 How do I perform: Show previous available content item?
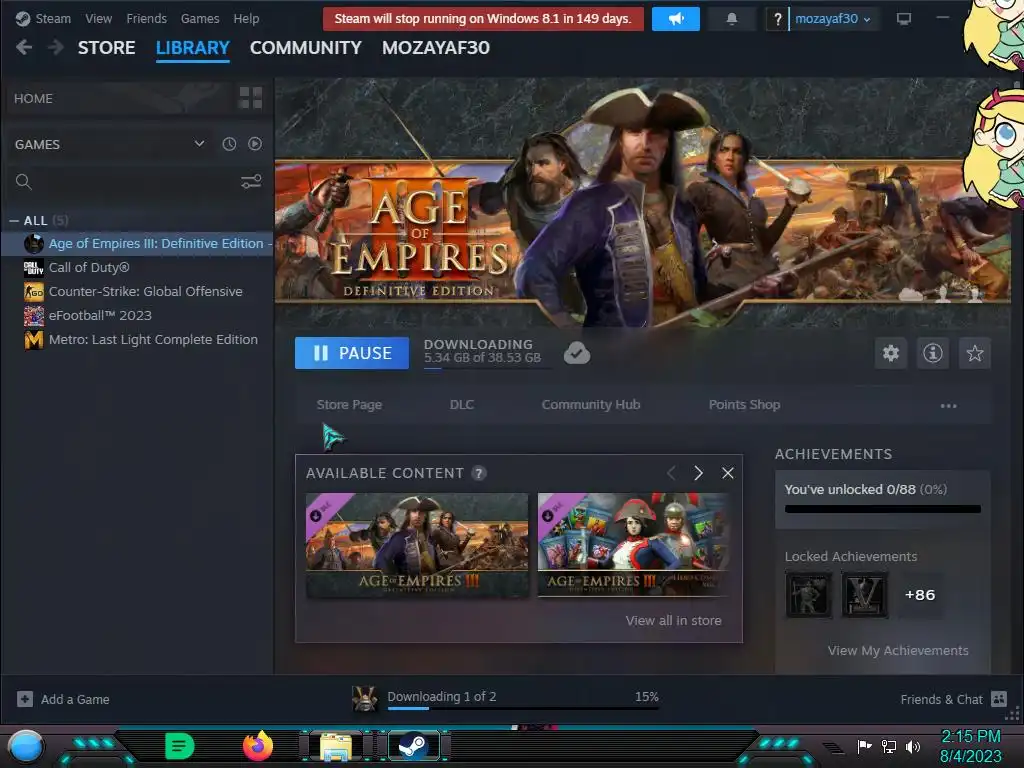pyautogui.click(x=671, y=473)
